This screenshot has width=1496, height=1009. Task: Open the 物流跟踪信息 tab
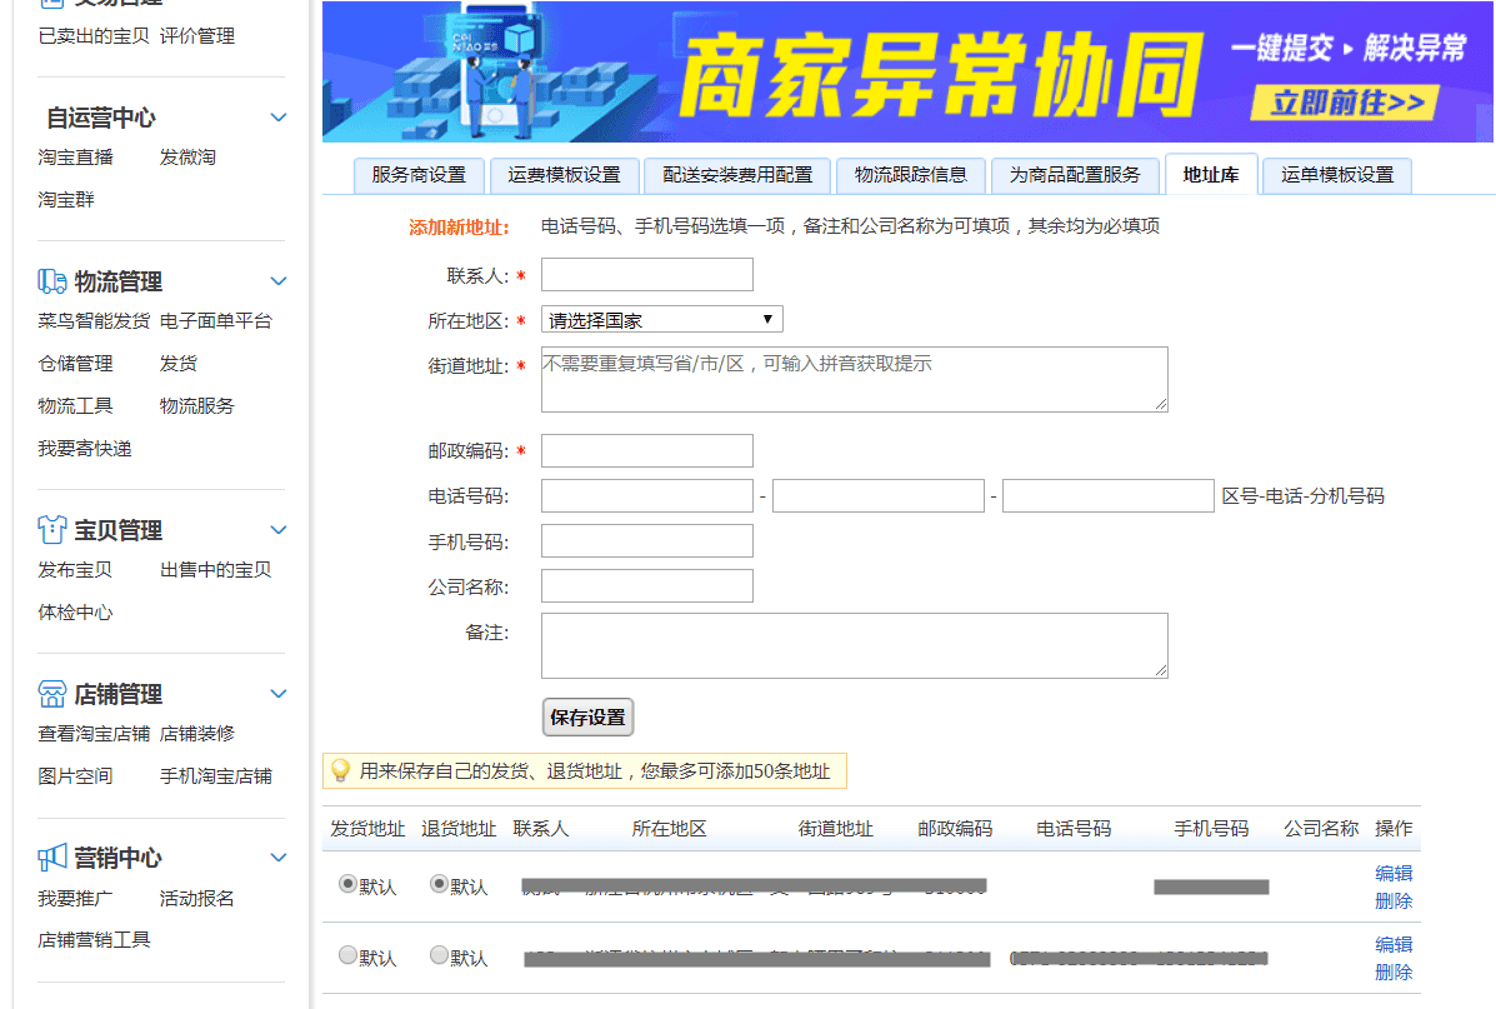910,175
